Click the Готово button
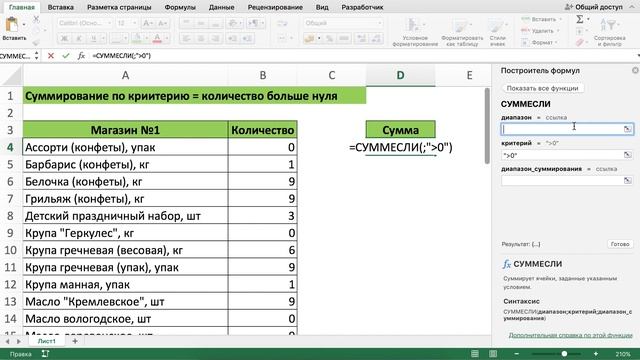 pos(620,244)
